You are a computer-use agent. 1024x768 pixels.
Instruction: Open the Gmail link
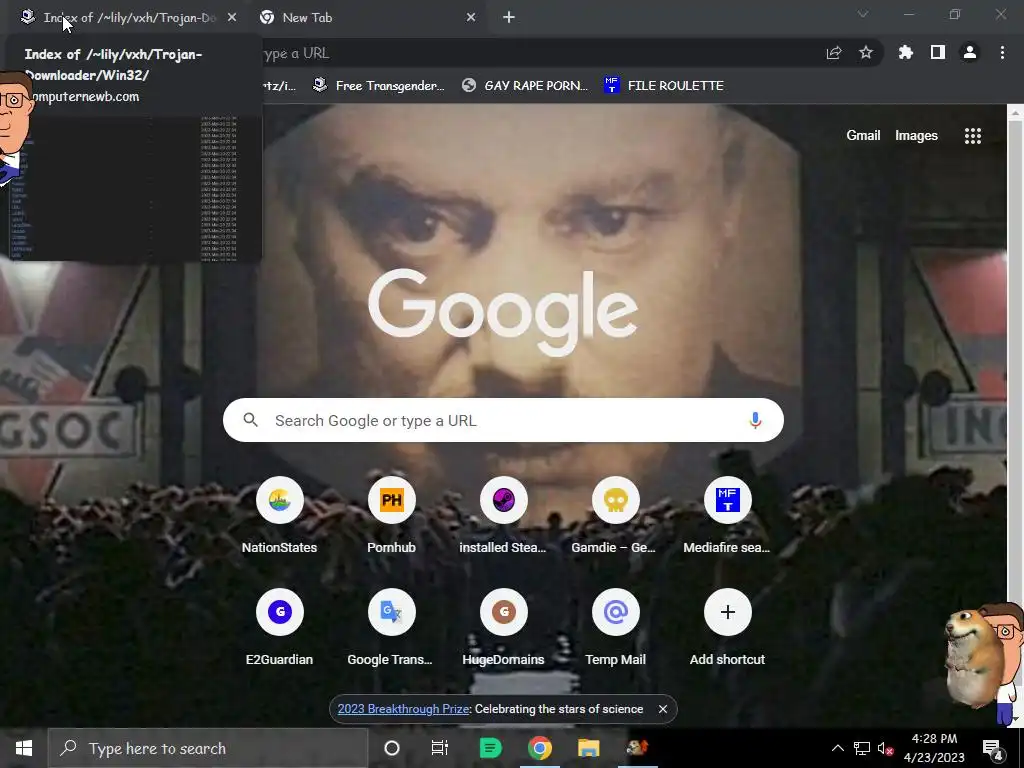863,135
